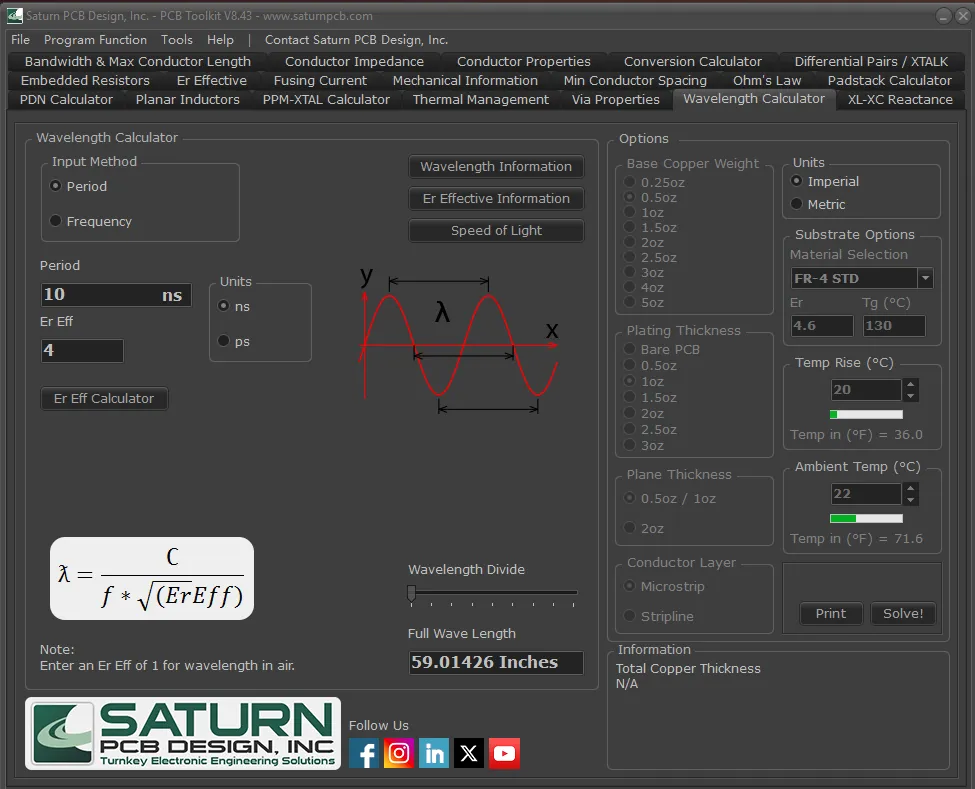Switch to XL-XC Reactance tab
Image resolution: width=975 pixels, height=789 pixels.
(x=900, y=99)
